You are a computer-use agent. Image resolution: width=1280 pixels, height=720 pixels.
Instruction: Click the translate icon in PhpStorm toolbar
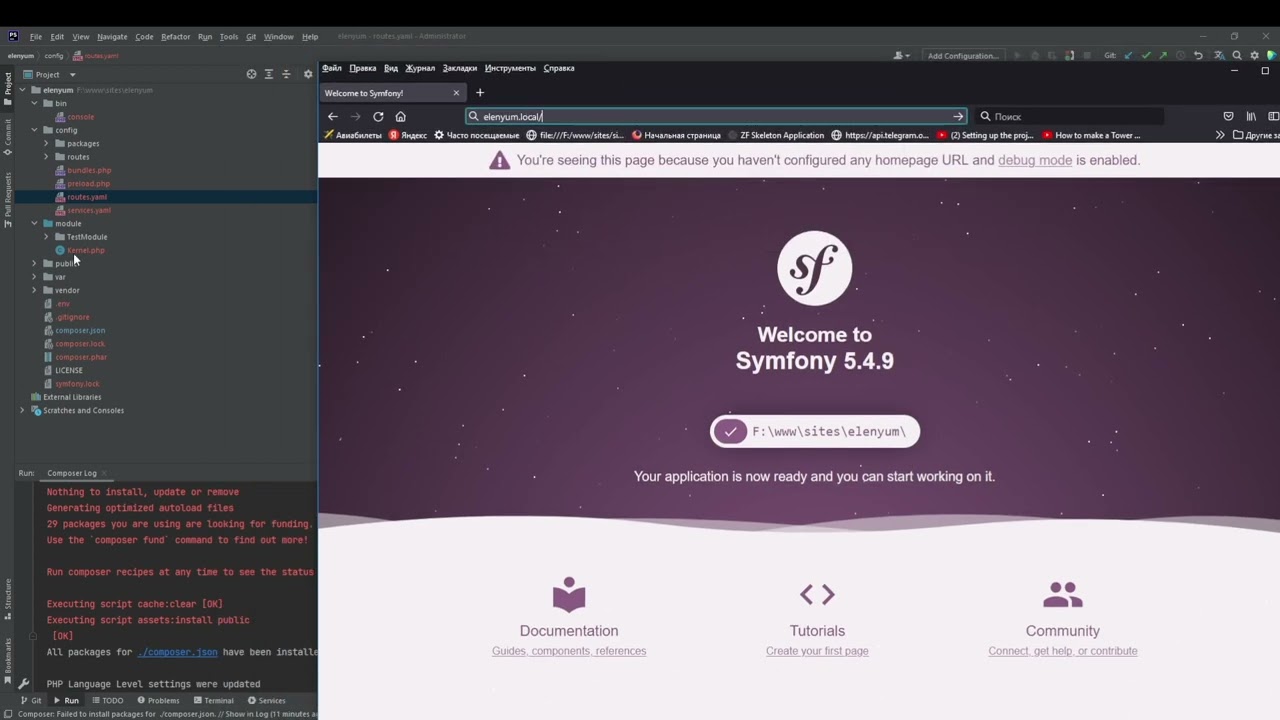(x=1219, y=56)
